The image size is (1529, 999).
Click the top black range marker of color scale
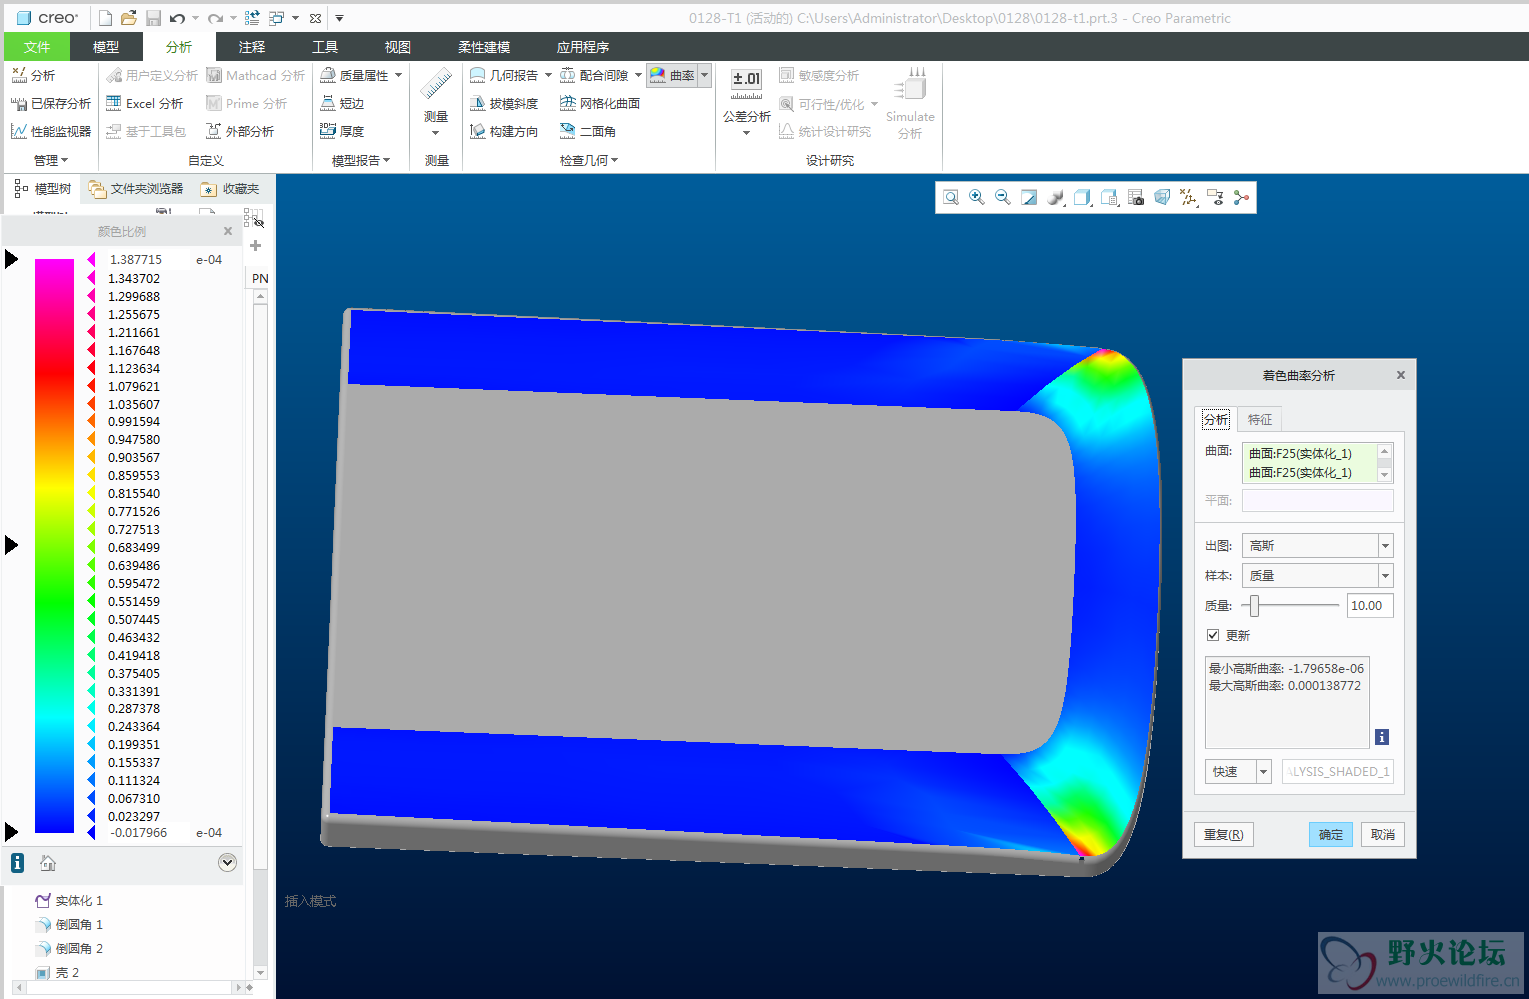point(11,259)
